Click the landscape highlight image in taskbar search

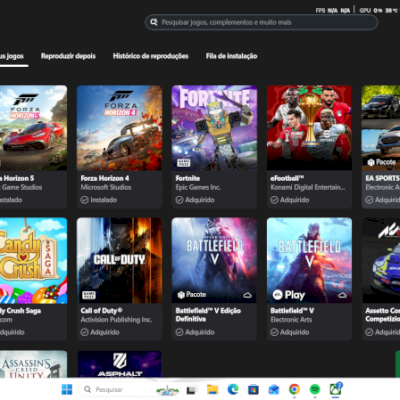pos(167,390)
